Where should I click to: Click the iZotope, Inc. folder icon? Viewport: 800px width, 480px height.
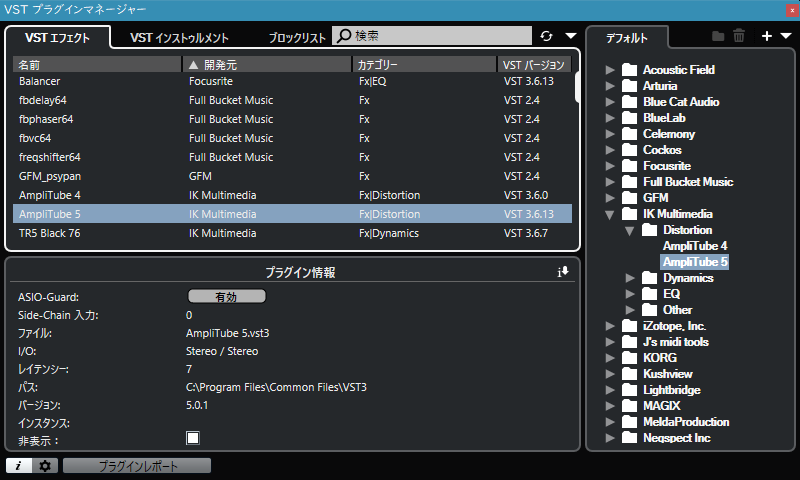tap(630, 325)
